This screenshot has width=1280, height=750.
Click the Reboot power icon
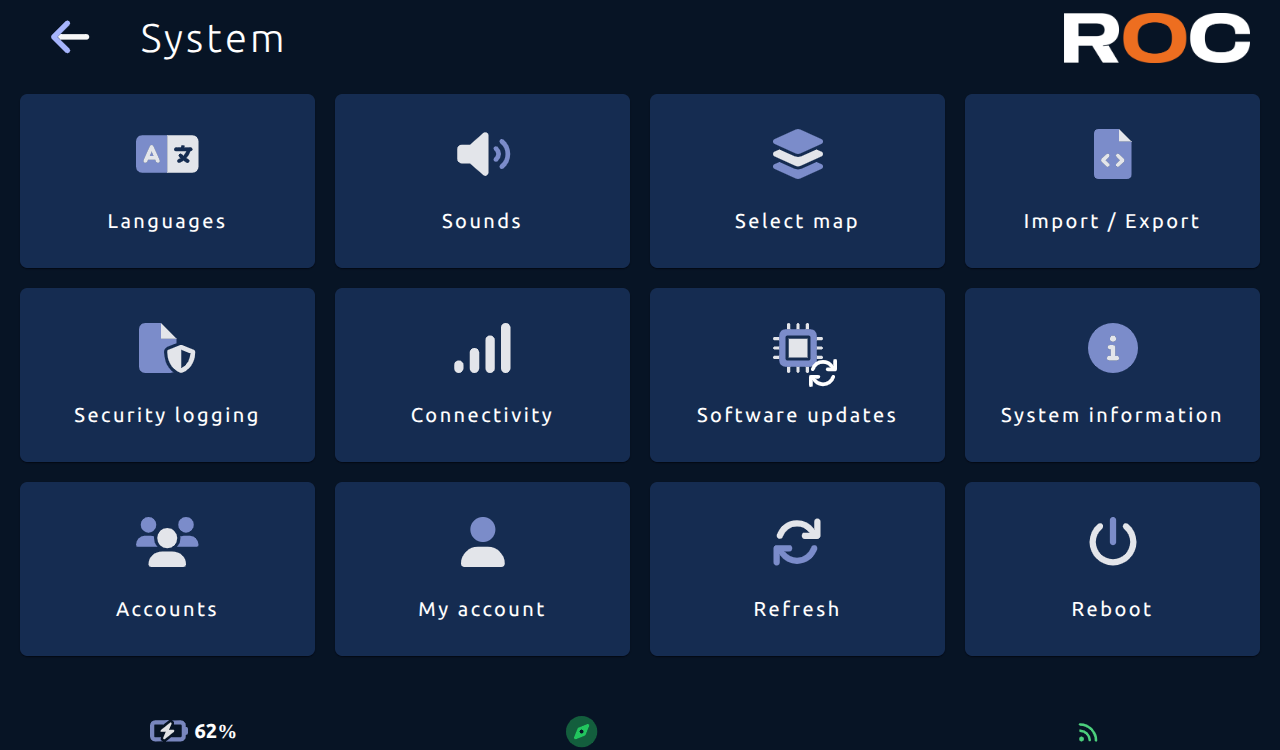(x=1112, y=542)
